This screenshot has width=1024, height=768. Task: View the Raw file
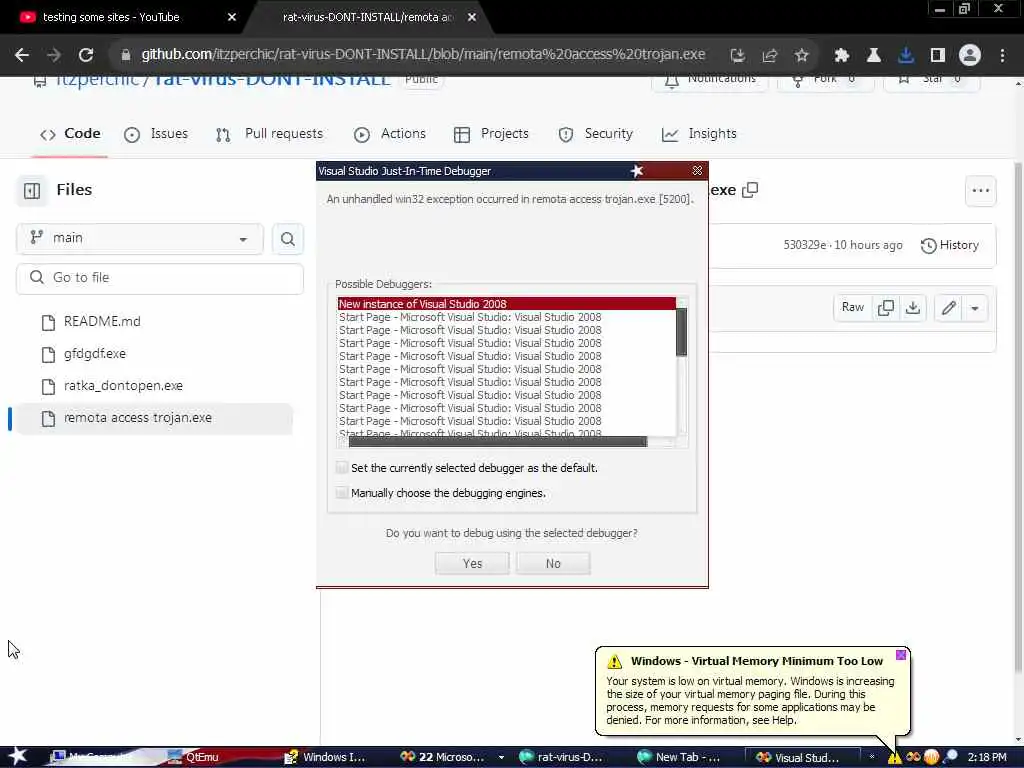point(852,308)
